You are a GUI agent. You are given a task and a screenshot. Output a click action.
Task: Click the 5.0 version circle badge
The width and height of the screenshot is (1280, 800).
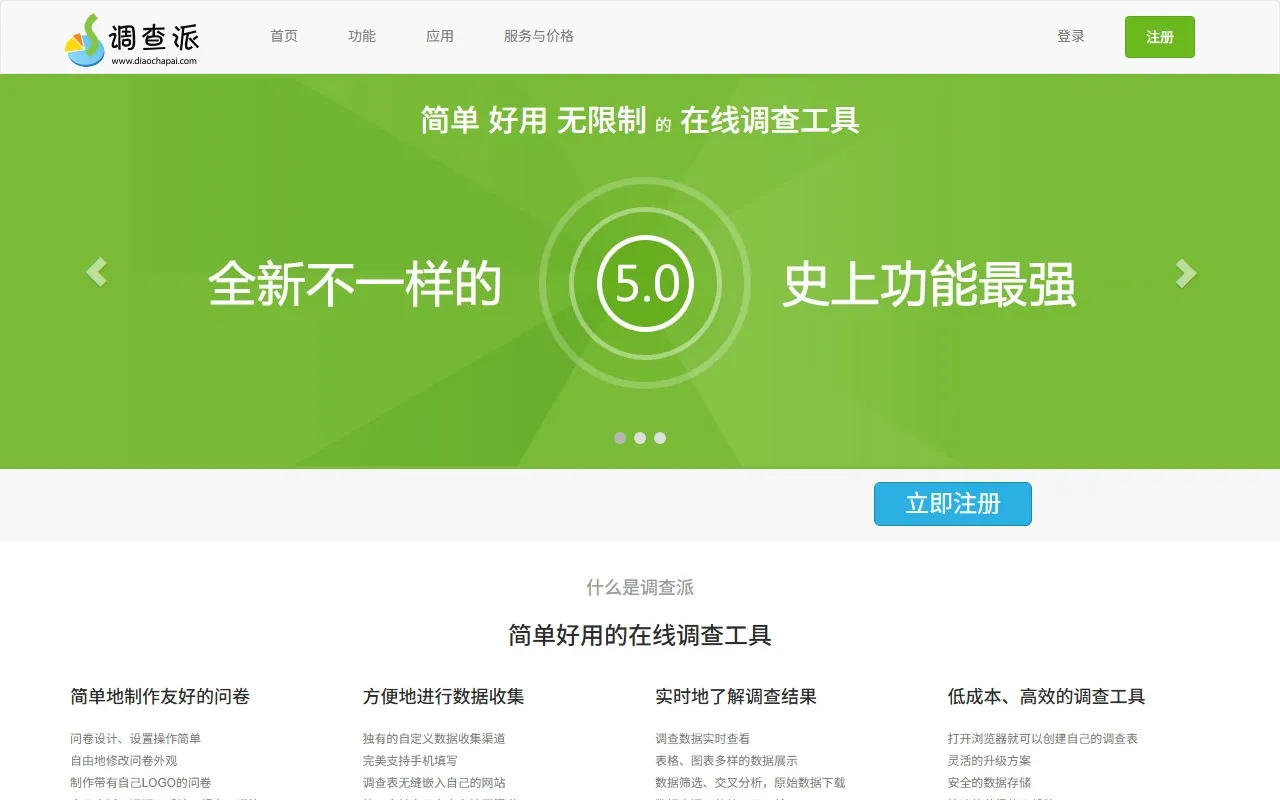click(646, 284)
